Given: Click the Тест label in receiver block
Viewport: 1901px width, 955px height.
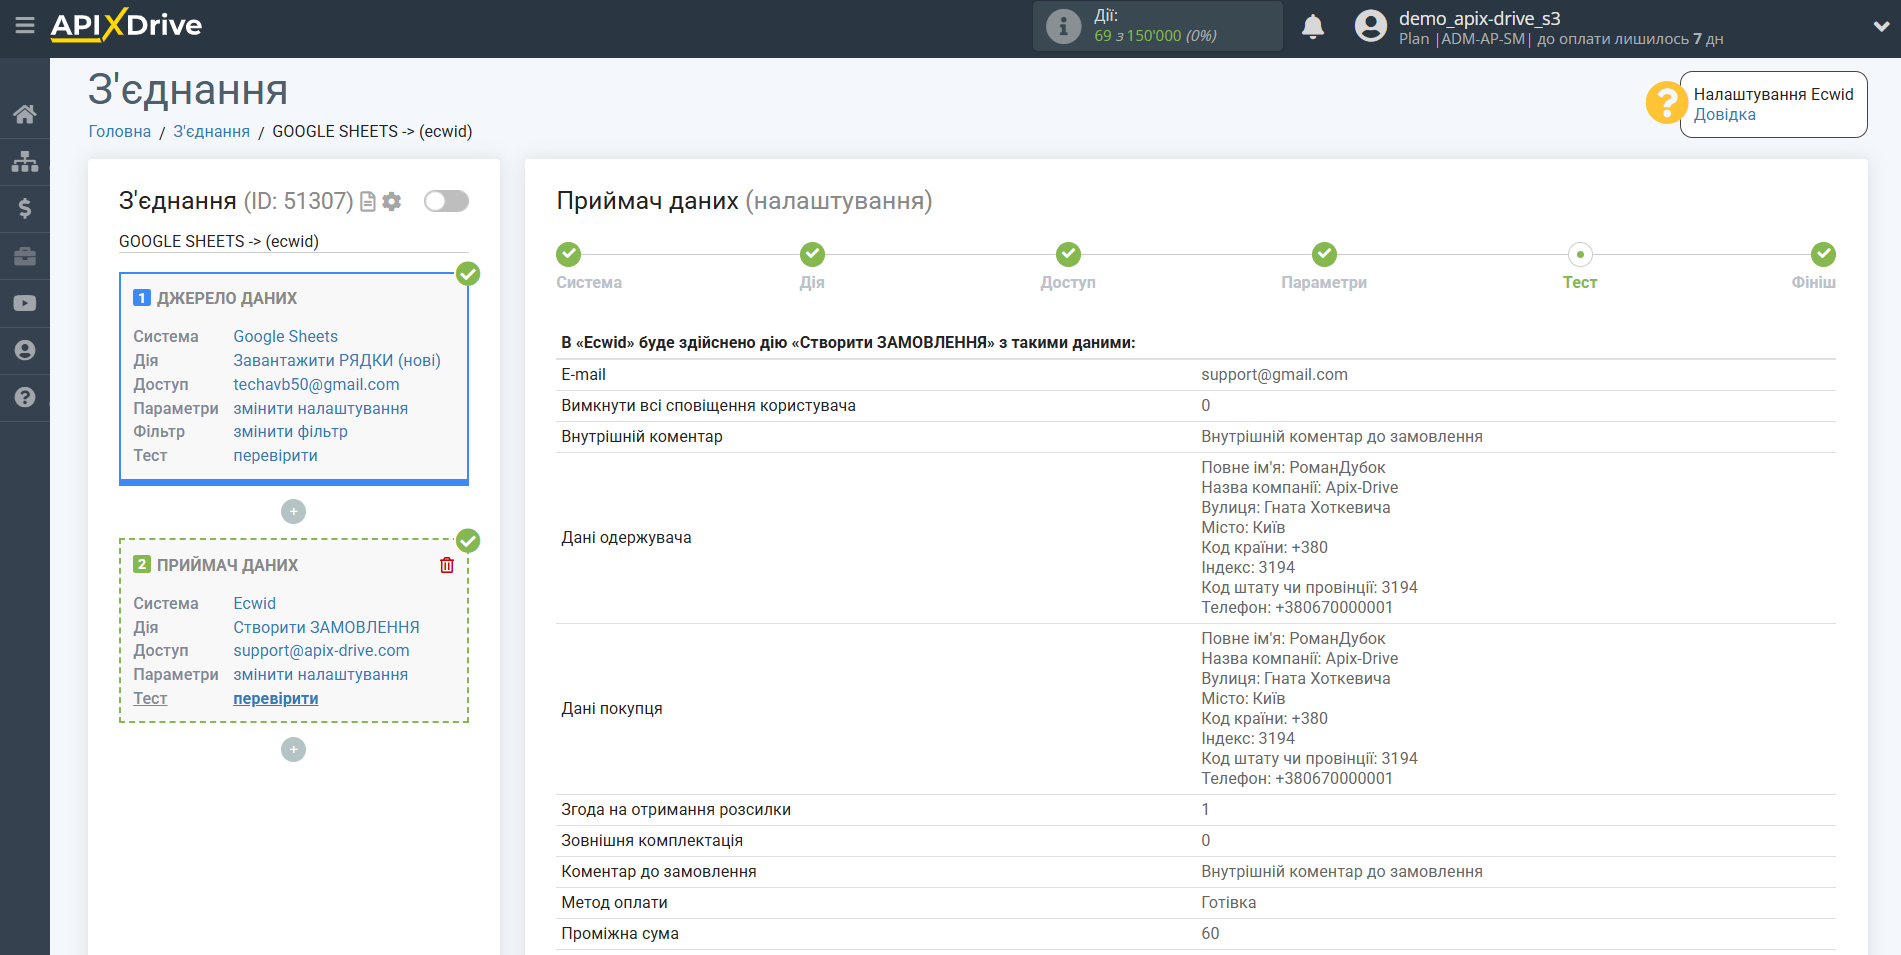Looking at the screenshot, I should pyautogui.click(x=150, y=699).
